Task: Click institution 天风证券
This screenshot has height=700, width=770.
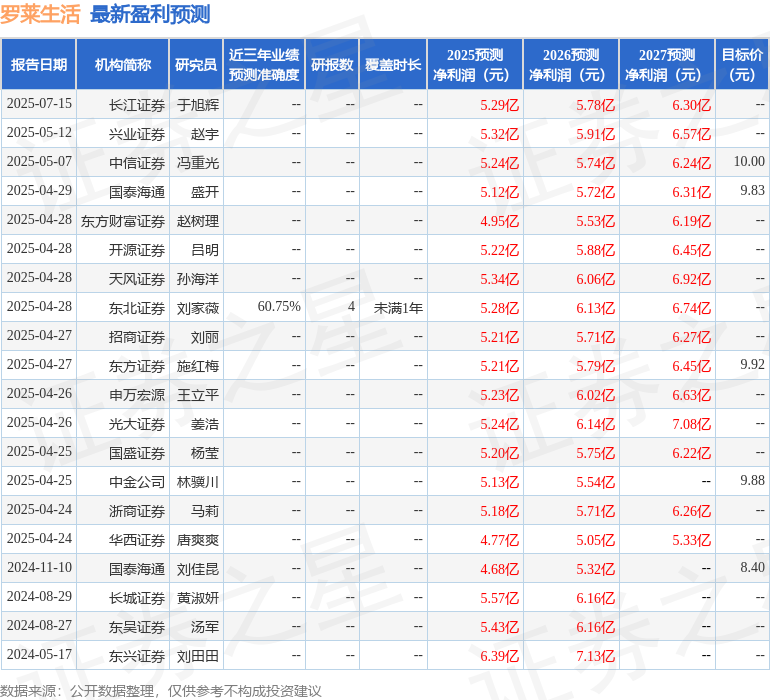Action: coord(137,279)
